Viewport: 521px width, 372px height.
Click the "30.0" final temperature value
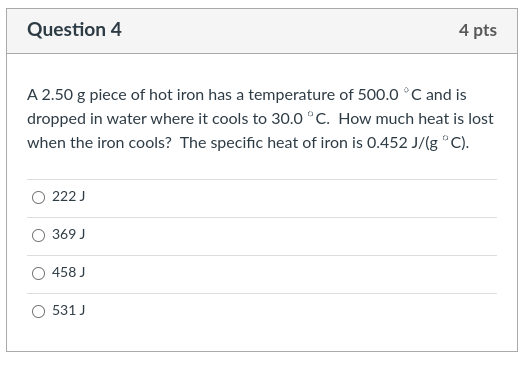click(x=287, y=119)
